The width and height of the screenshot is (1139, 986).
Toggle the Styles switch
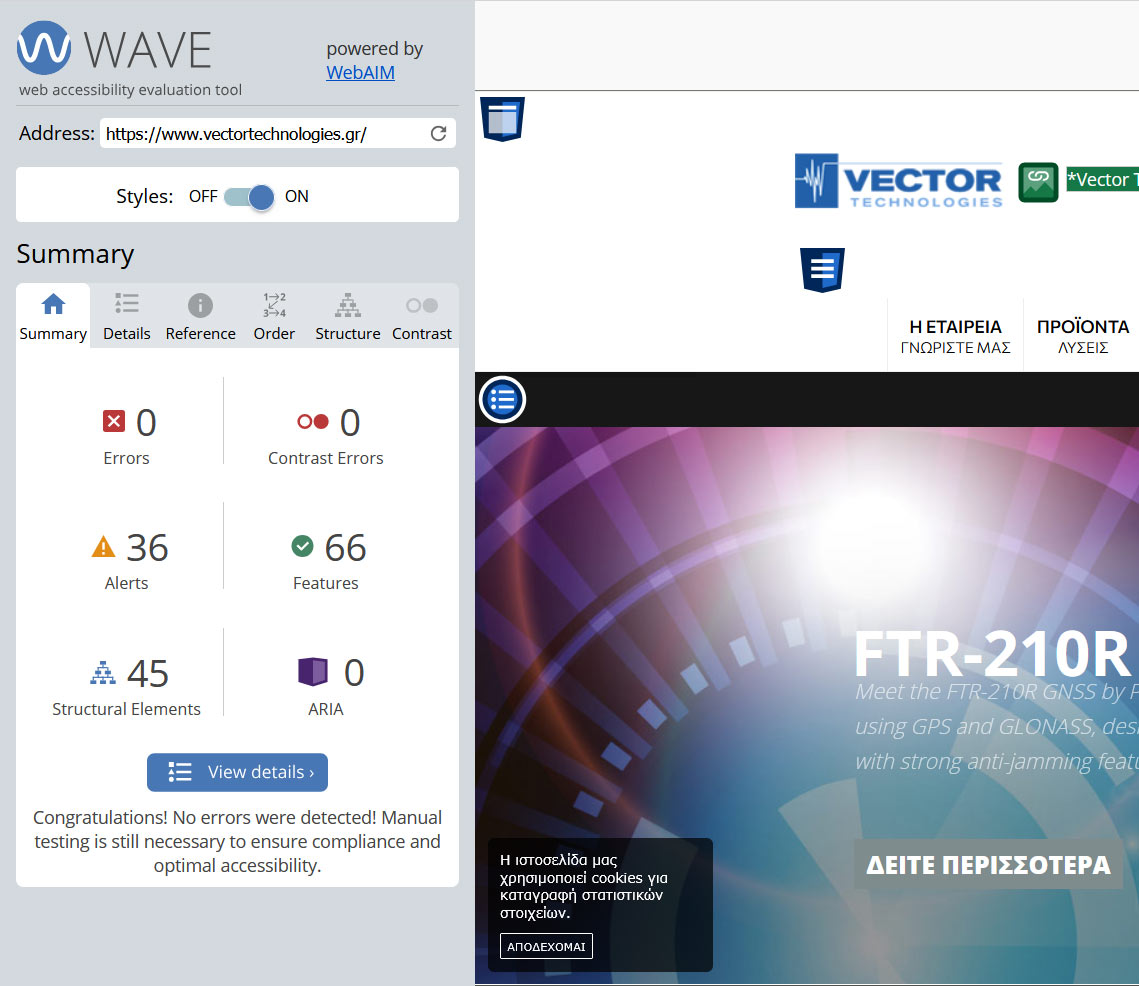[248, 196]
